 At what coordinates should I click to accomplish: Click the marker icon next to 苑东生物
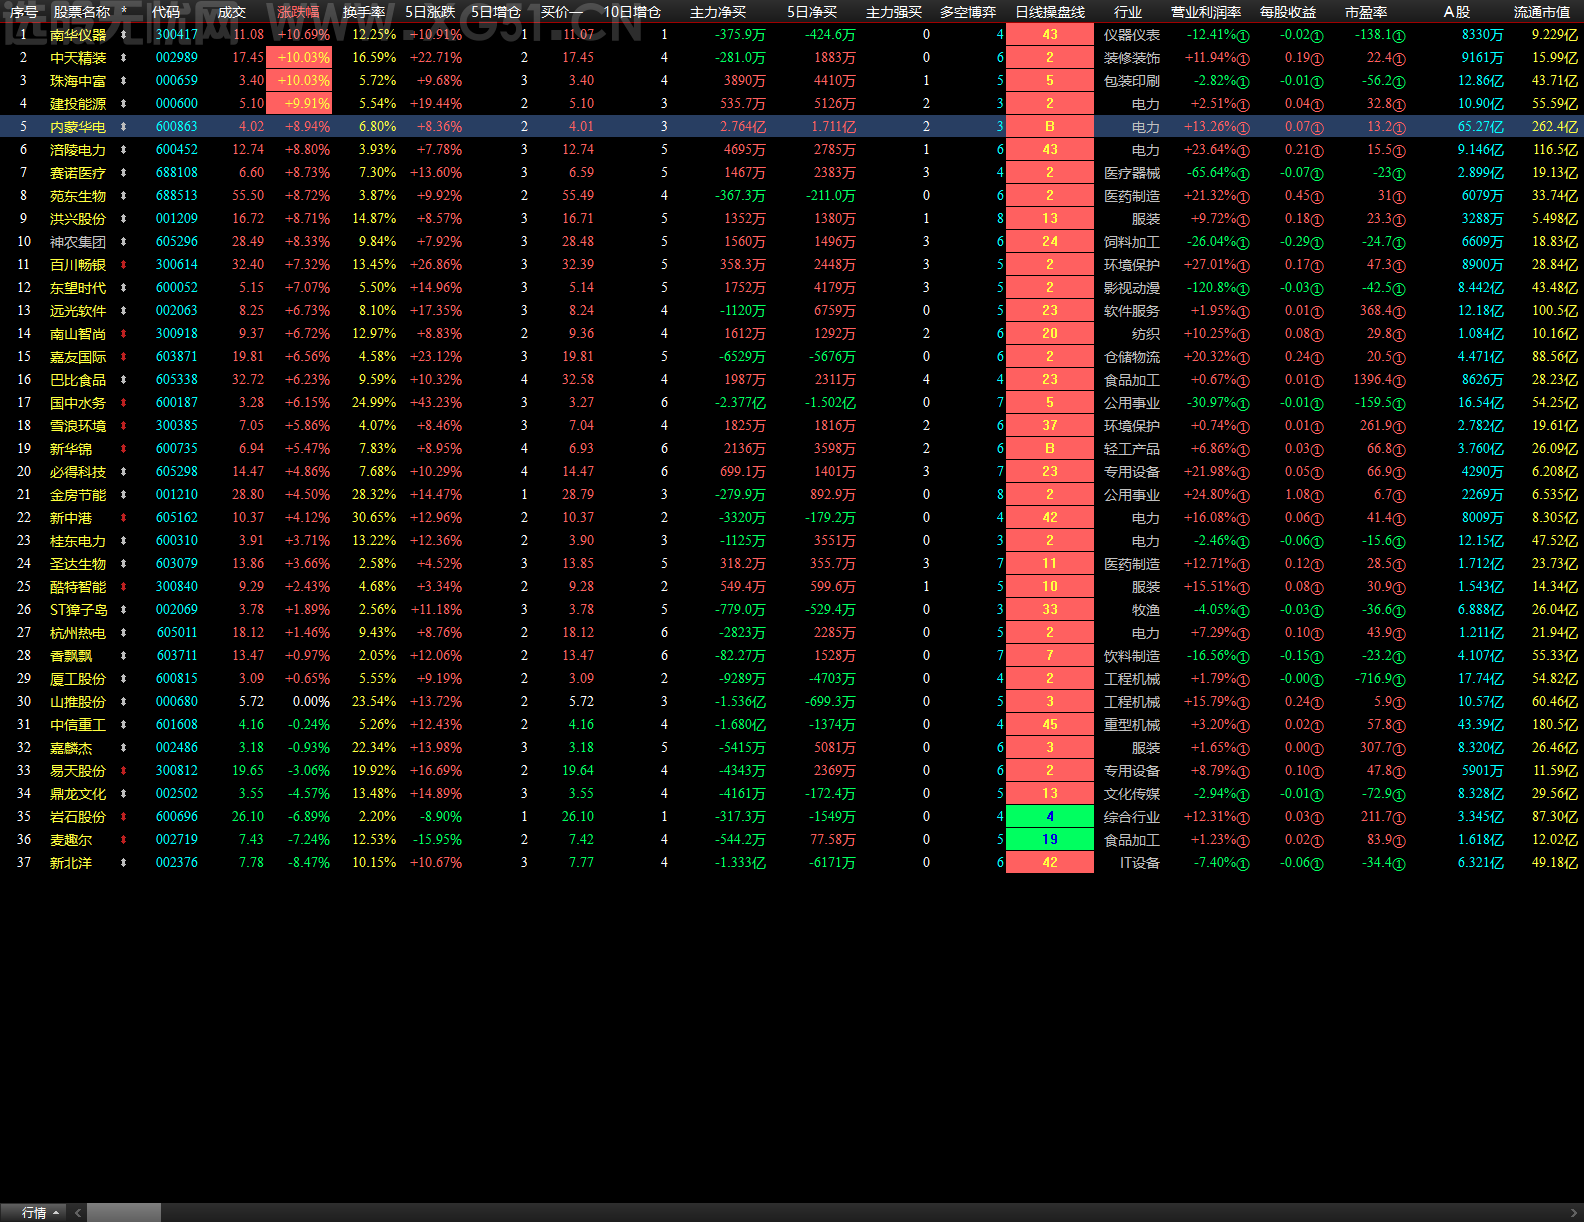124,196
